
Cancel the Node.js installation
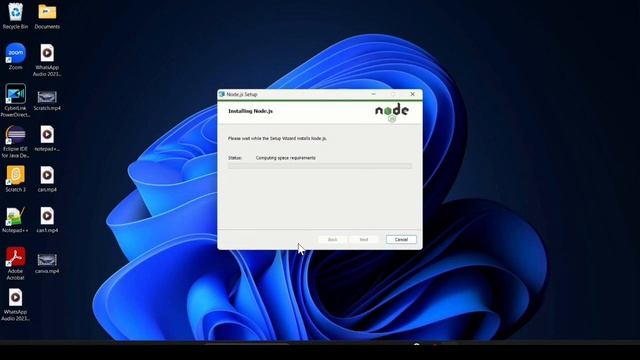[x=401, y=240]
